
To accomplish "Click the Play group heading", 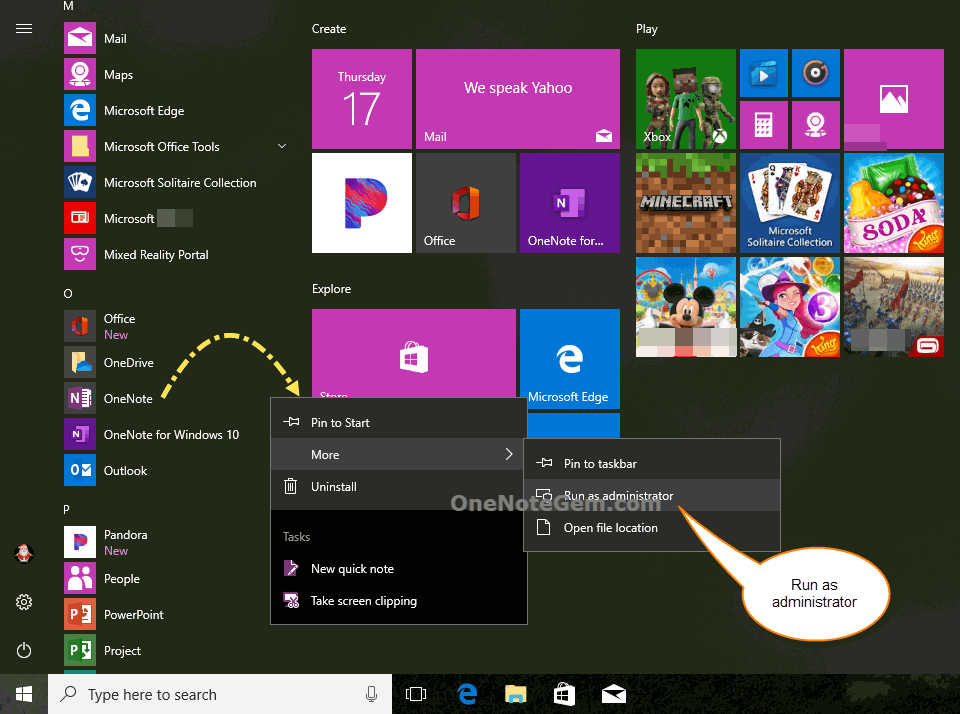I will (x=647, y=29).
